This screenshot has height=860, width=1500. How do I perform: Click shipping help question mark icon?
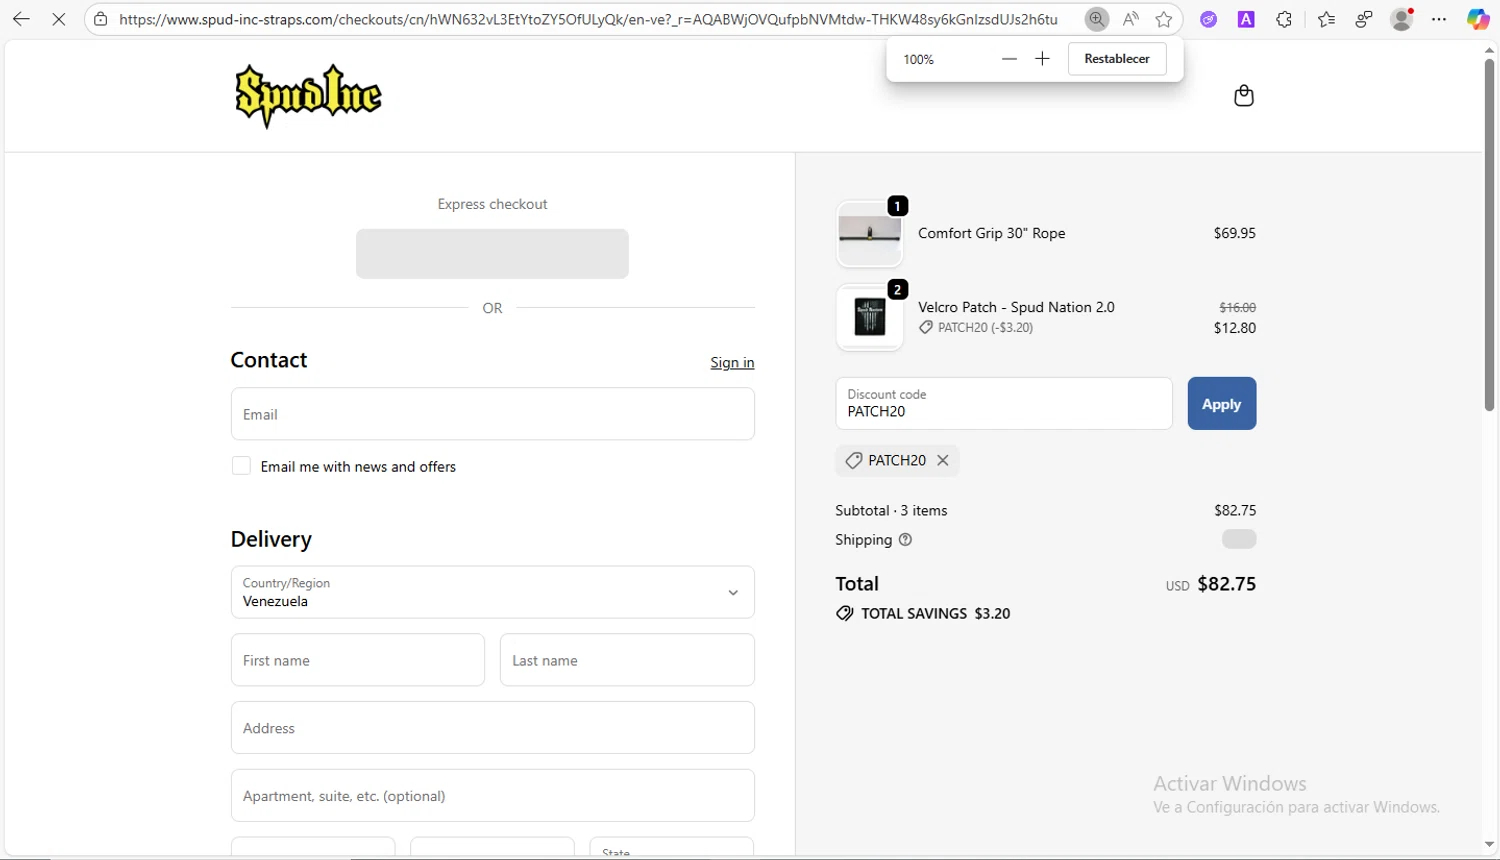pyautogui.click(x=905, y=540)
